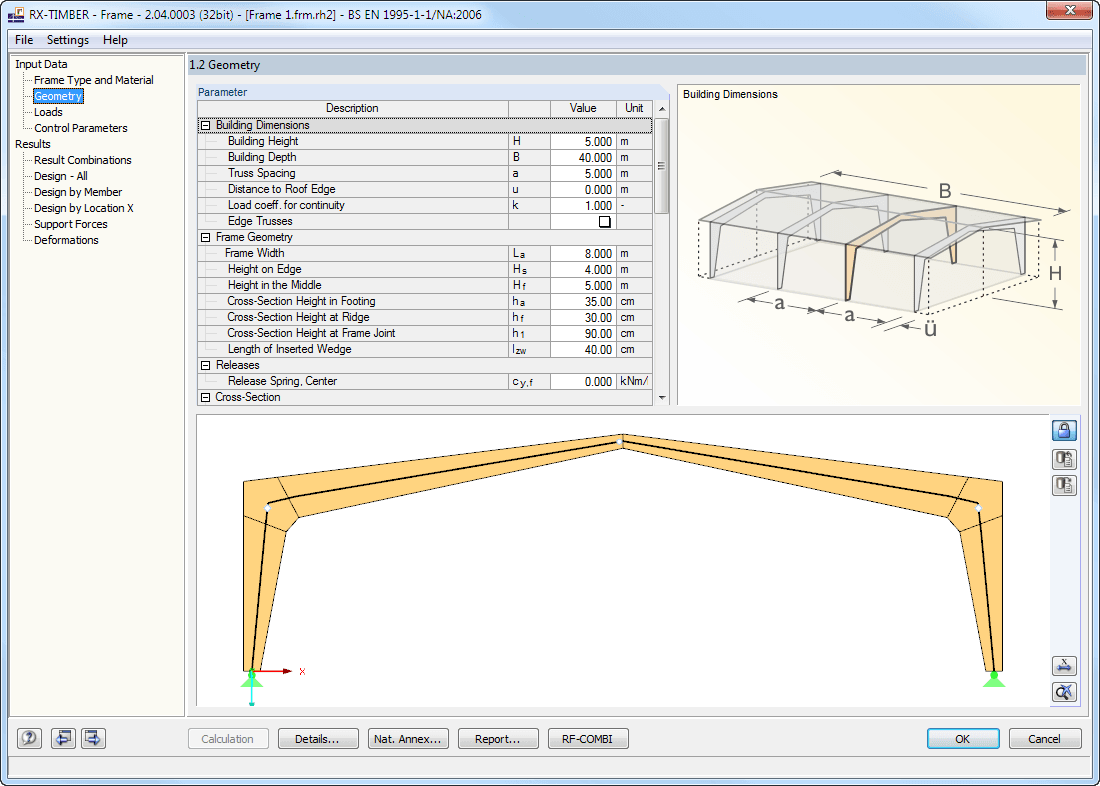The image size is (1100, 786).
Task: Click the RF-COMBI button
Action: [588, 738]
